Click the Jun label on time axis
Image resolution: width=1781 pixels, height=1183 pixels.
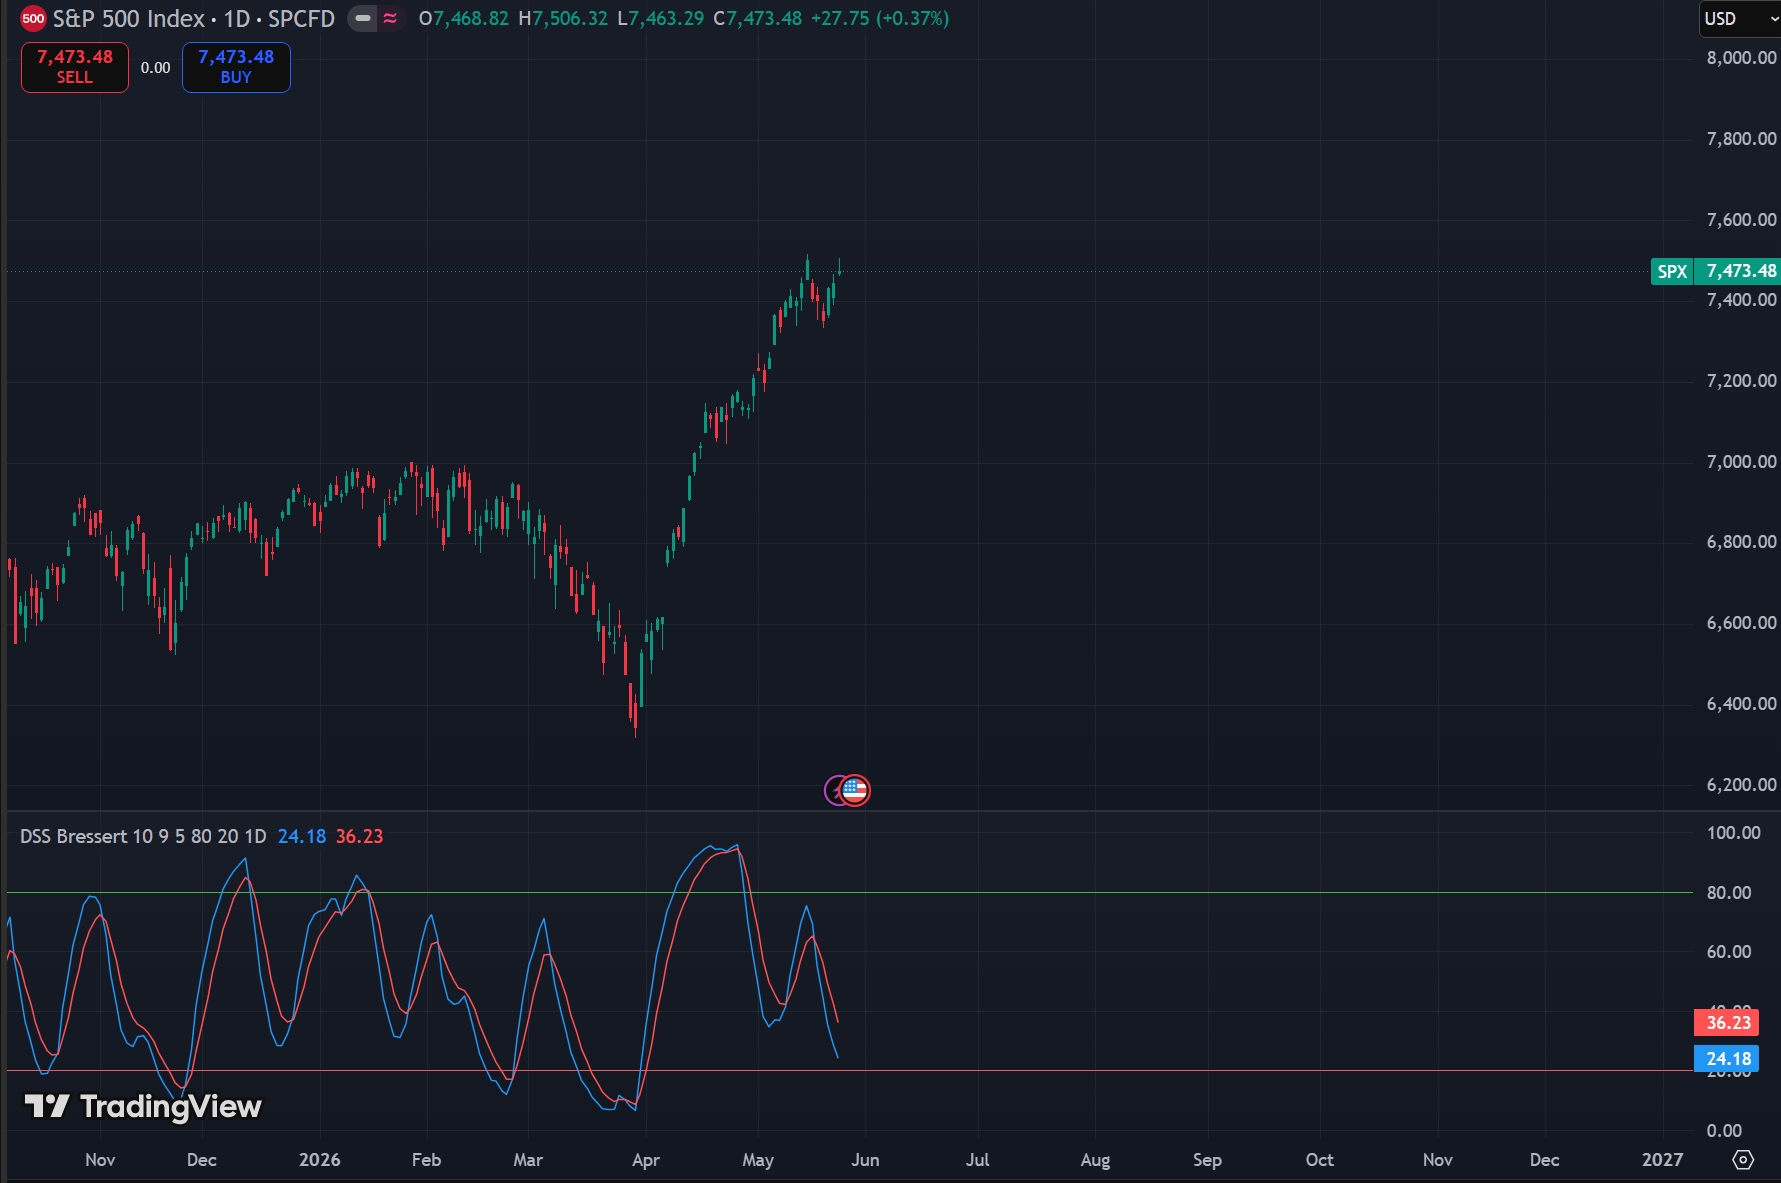pos(865,1160)
